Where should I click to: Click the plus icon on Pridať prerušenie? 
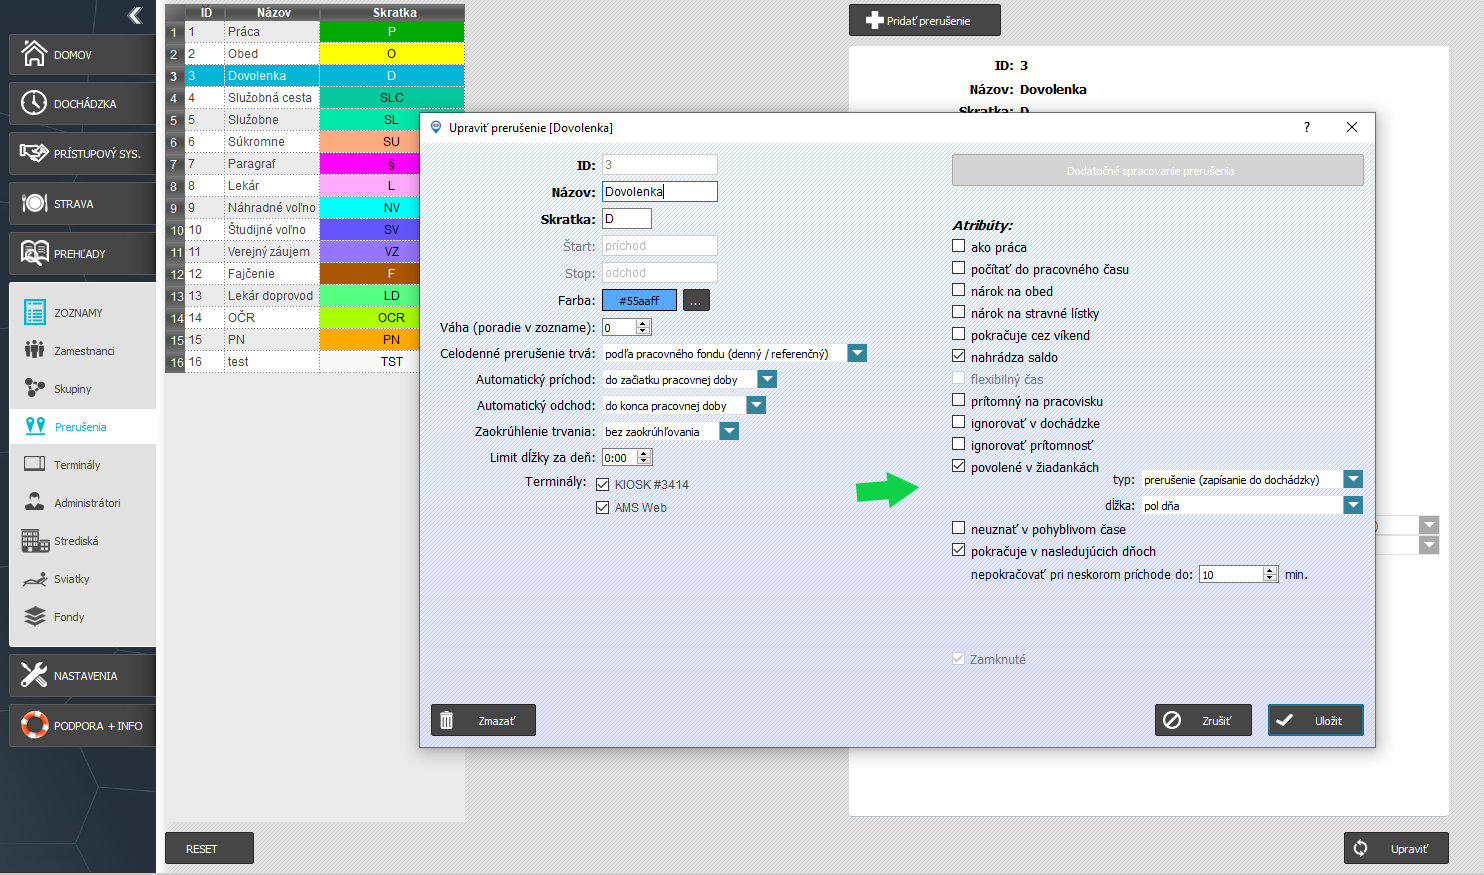coord(874,20)
